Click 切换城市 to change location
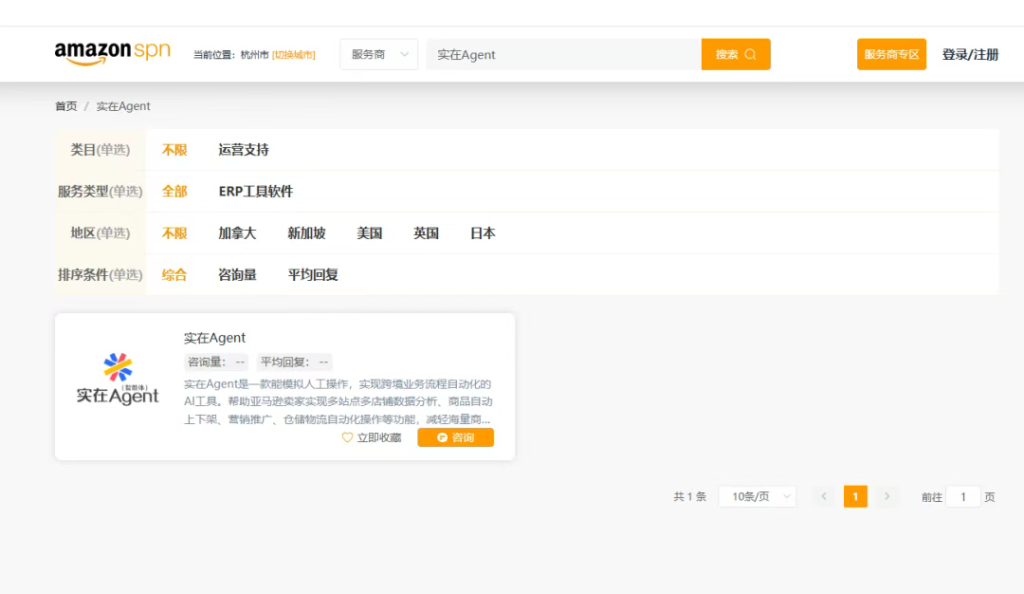 click(294, 55)
